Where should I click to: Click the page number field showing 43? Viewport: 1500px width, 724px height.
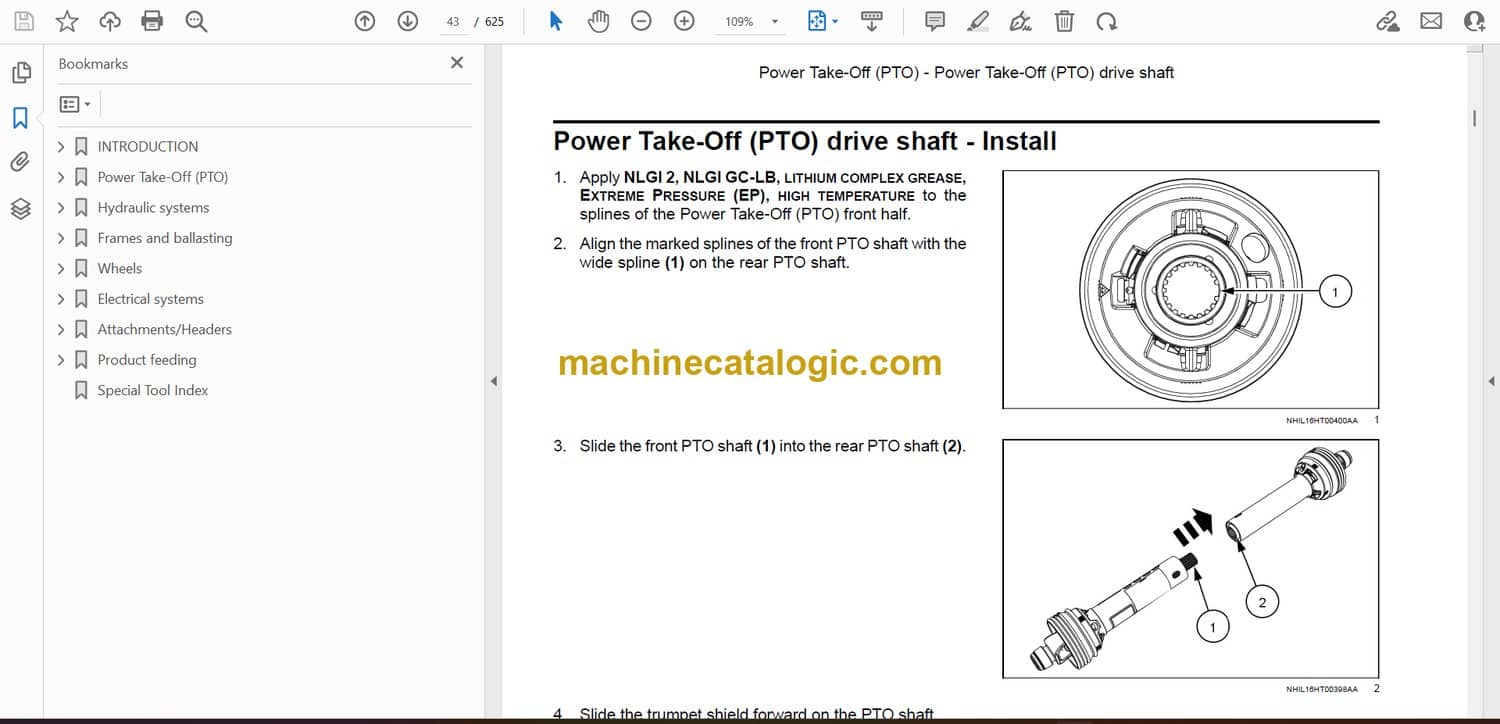(x=453, y=21)
